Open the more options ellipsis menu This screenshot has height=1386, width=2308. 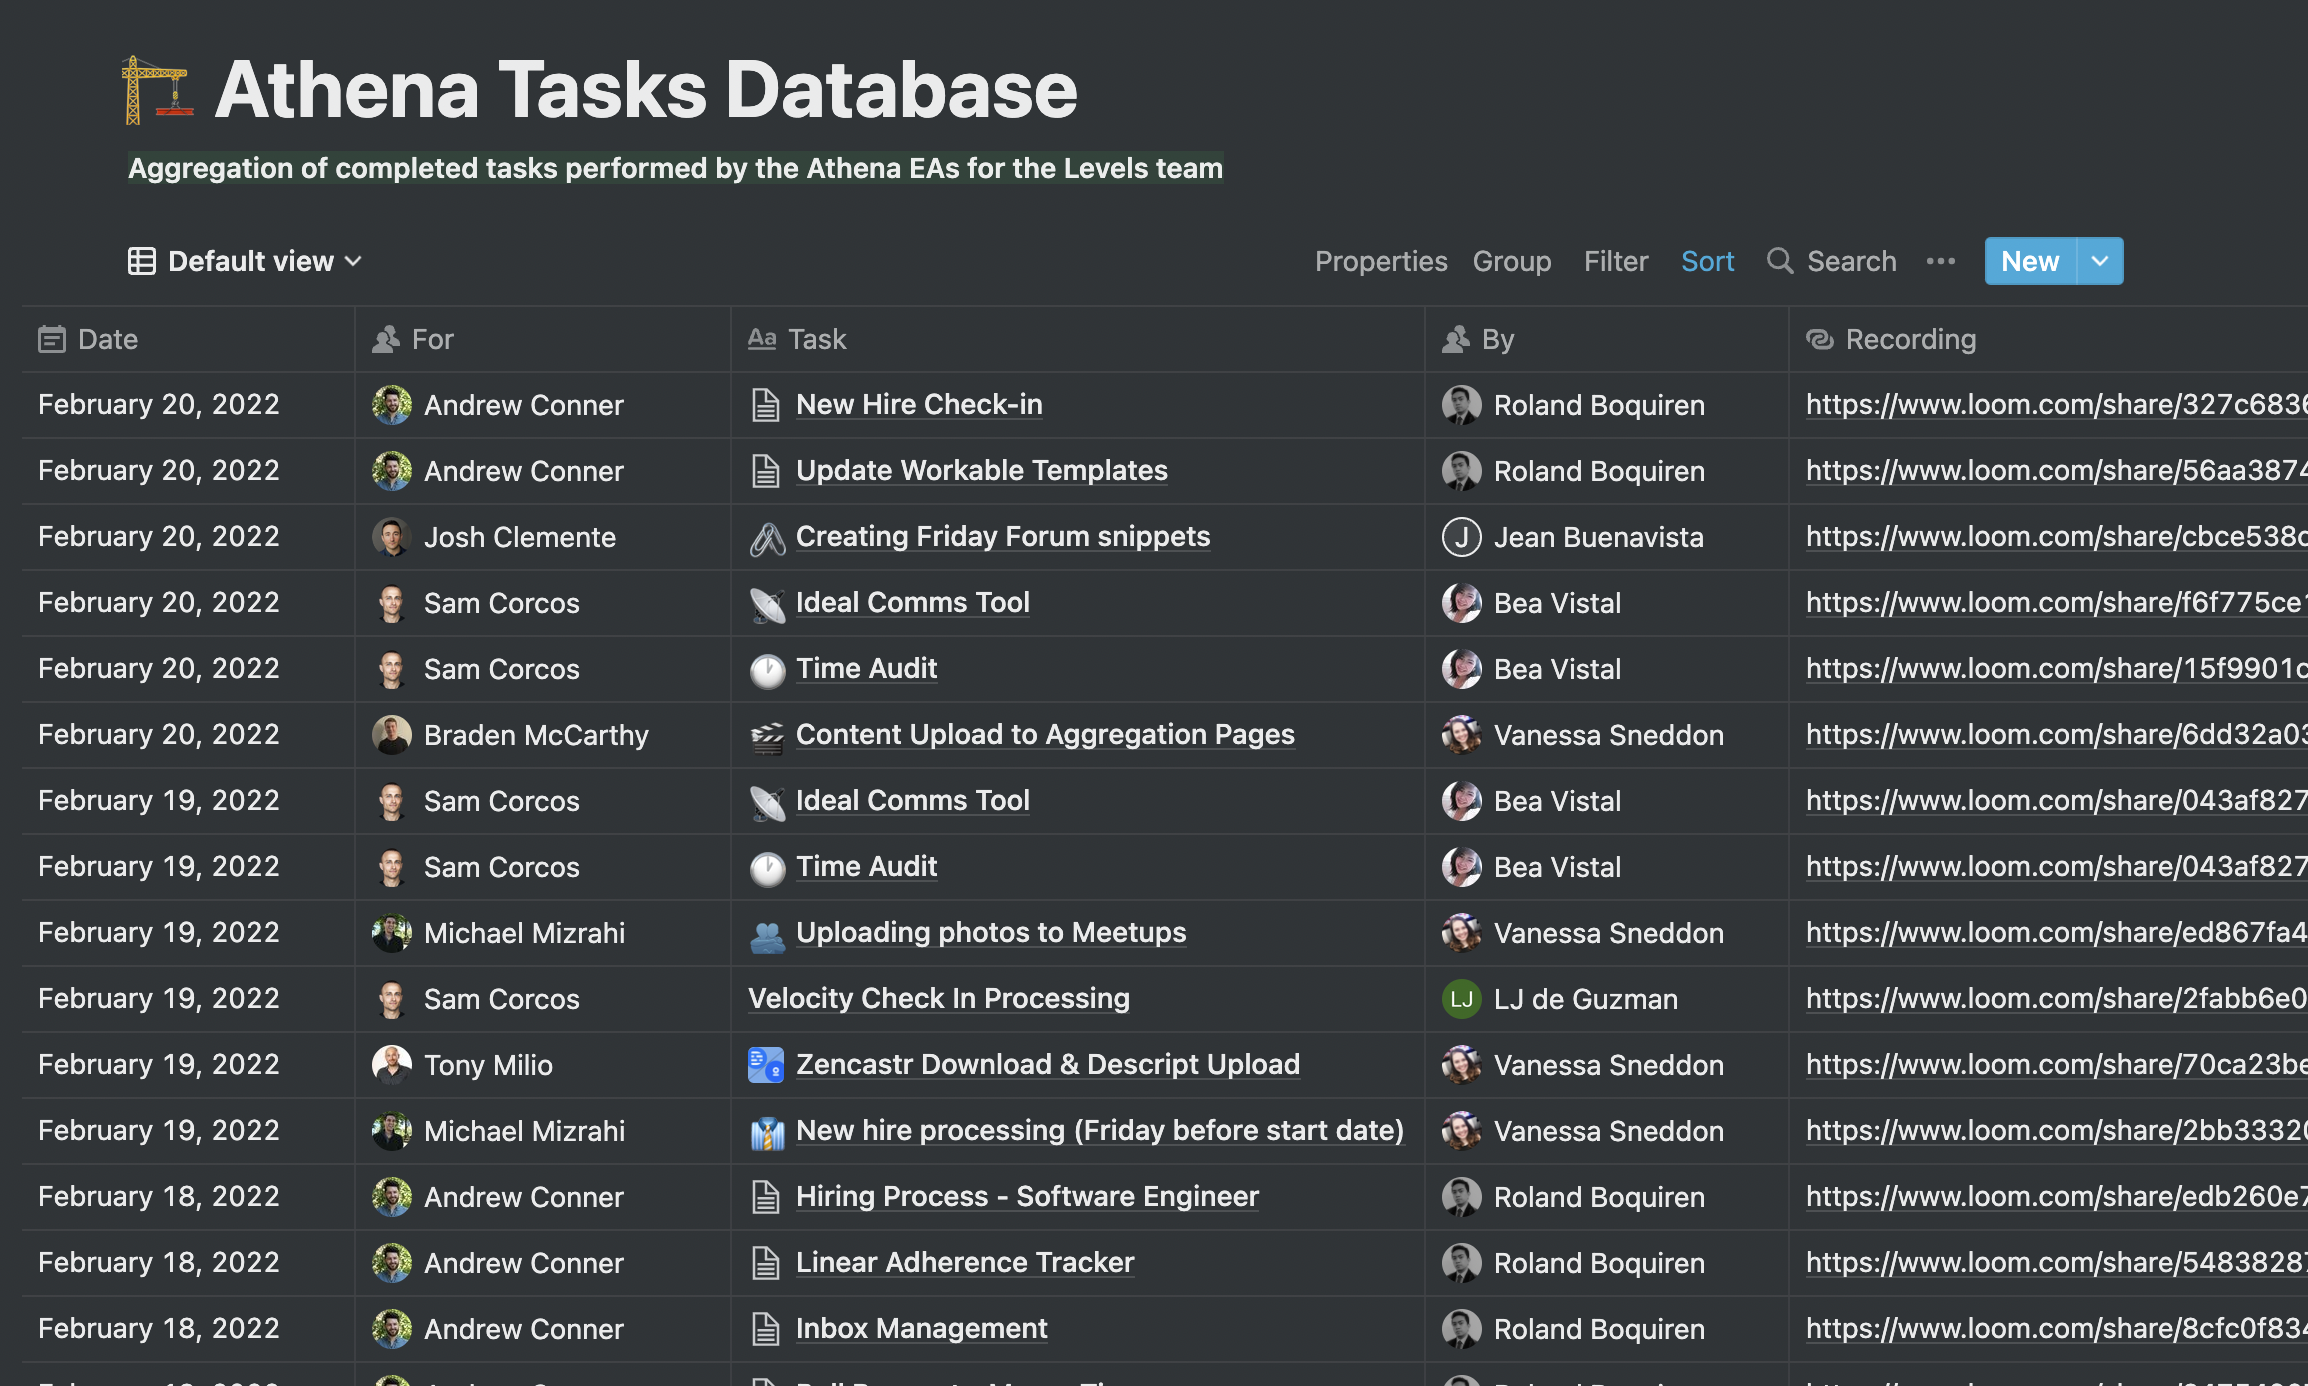tap(1940, 261)
